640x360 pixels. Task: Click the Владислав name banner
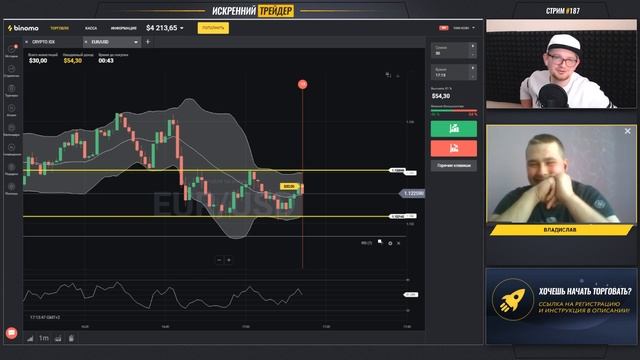tap(561, 230)
